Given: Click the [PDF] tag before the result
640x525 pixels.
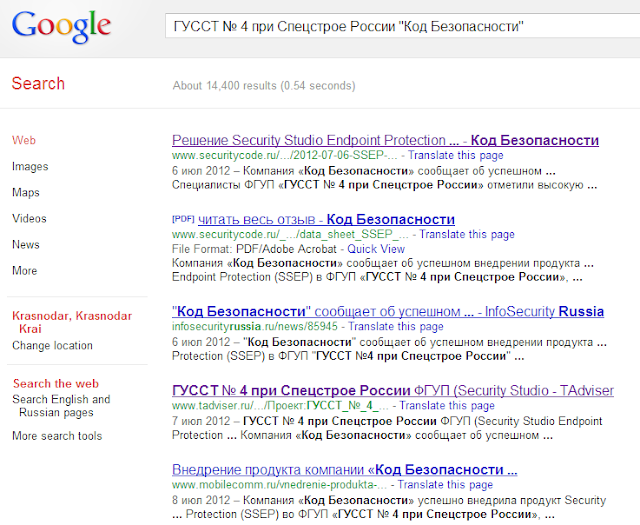Looking at the screenshot, I should 183,219.
